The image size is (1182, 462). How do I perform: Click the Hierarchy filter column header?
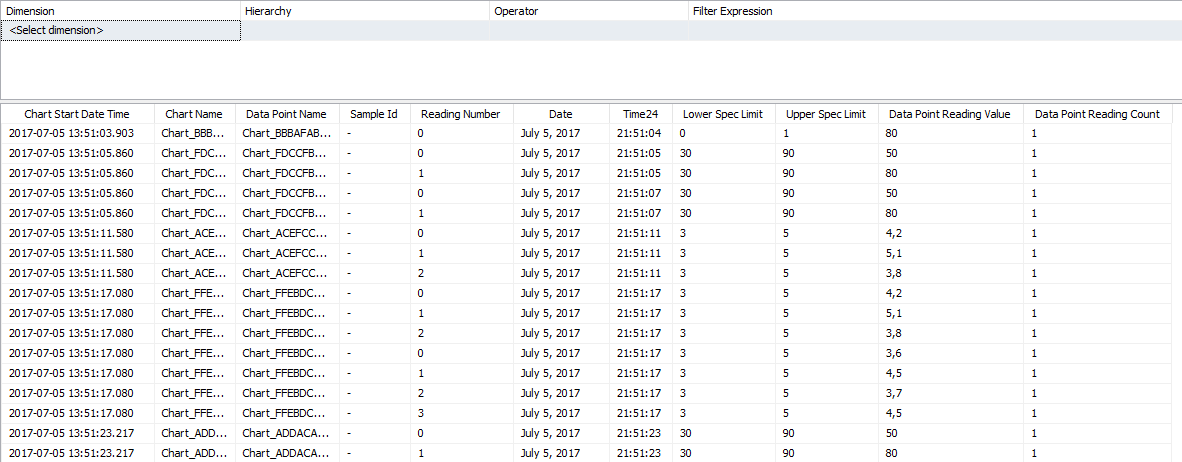365,11
